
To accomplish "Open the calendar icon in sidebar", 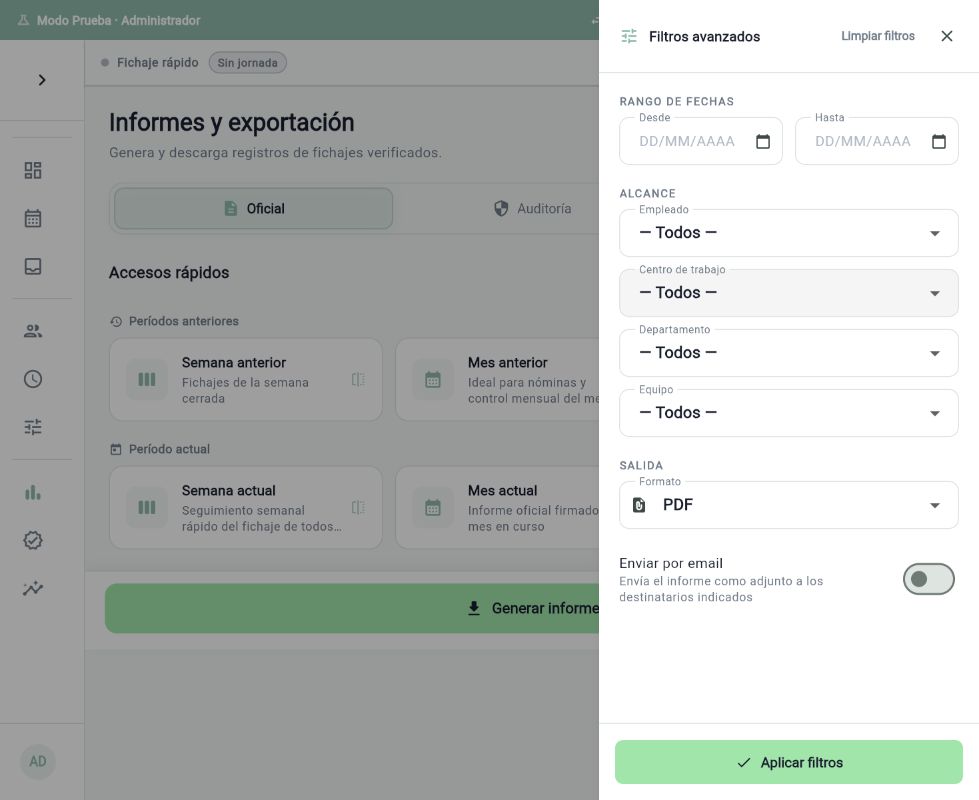I will 33,219.
